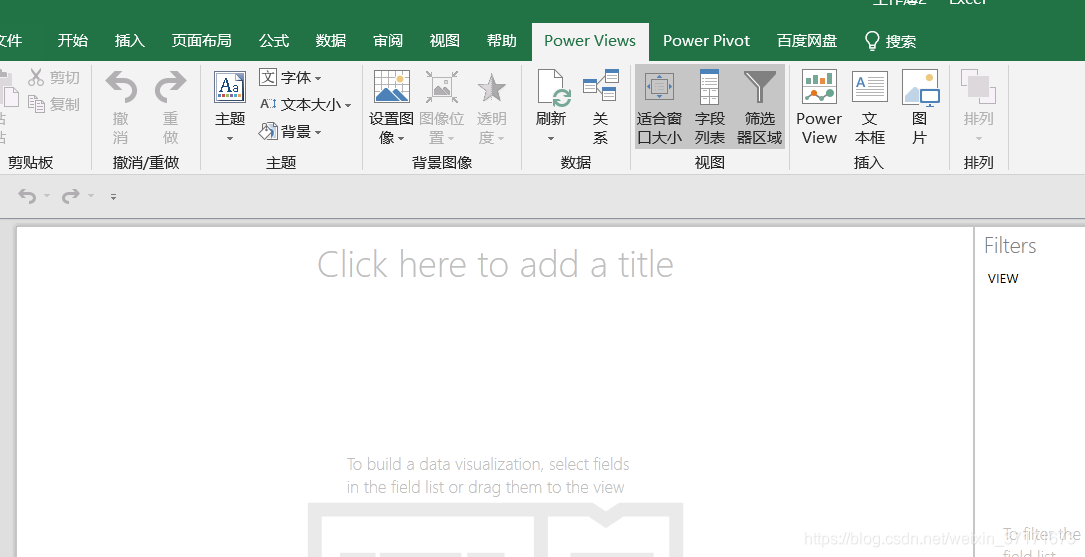This screenshot has width=1085, height=557.
Task: Open the Formulas (公式) tab
Action: [274, 41]
